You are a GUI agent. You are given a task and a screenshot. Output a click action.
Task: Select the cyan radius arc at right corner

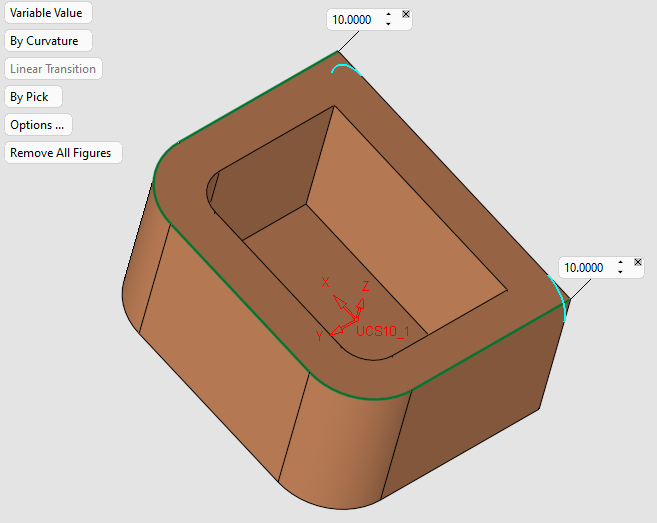[x=562, y=300]
